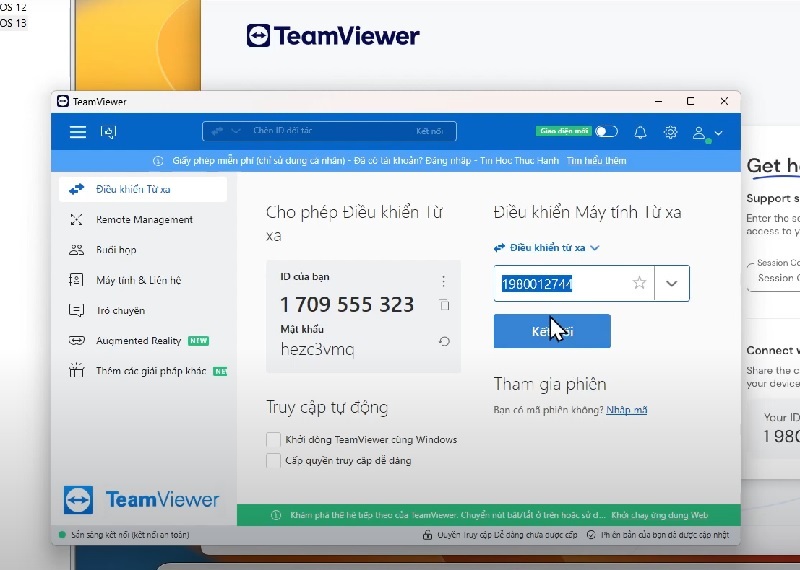Click the top partner ID search field
The width and height of the screenshot is (800, 570).
click(329, 131)
